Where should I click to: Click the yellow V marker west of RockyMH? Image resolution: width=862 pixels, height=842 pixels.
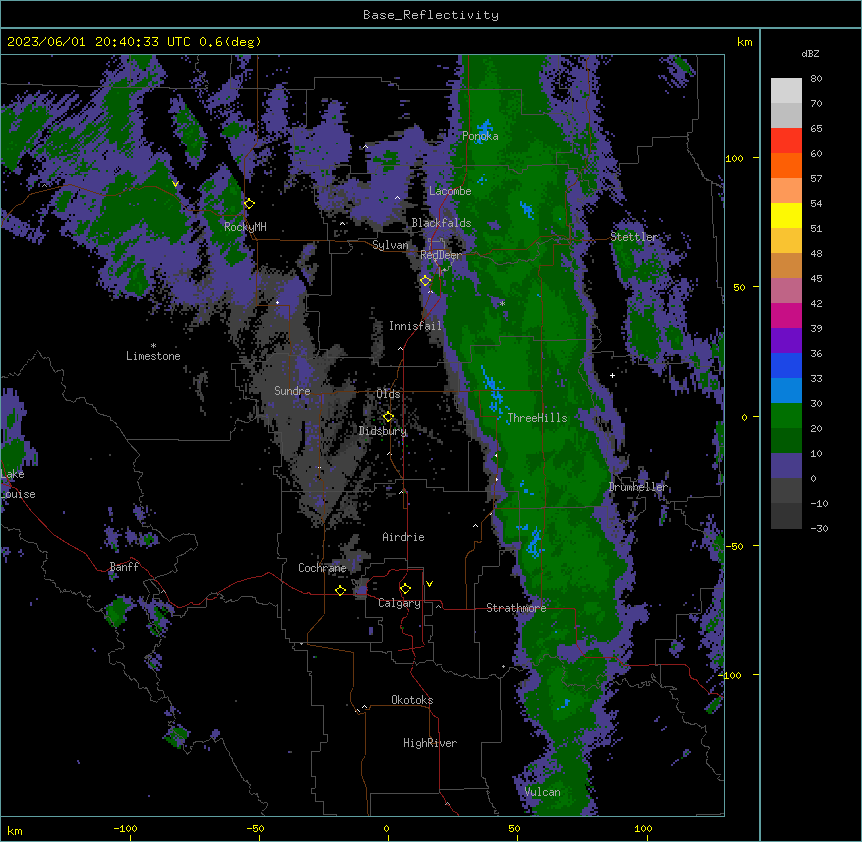[x=175, y=184]
